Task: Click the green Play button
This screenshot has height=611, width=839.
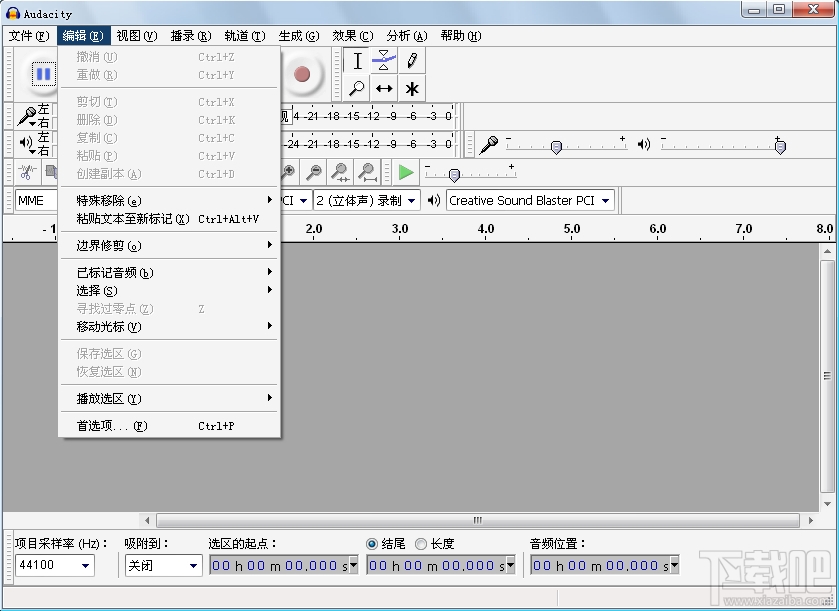Action: [405, 172]
